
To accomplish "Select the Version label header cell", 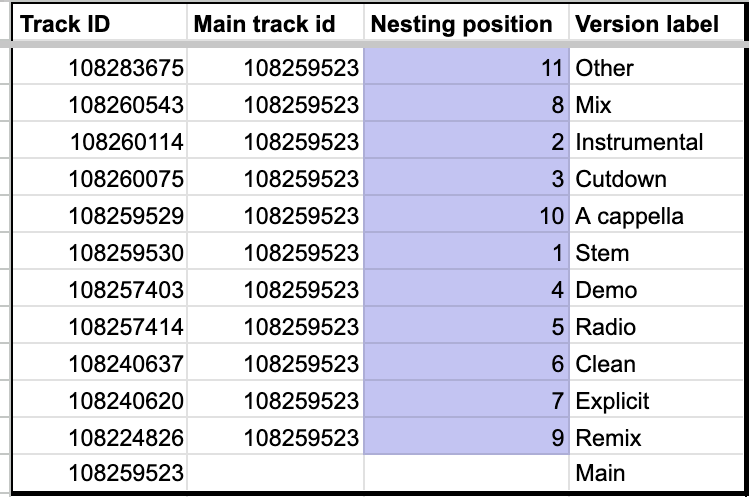I will tap(656, 24).
